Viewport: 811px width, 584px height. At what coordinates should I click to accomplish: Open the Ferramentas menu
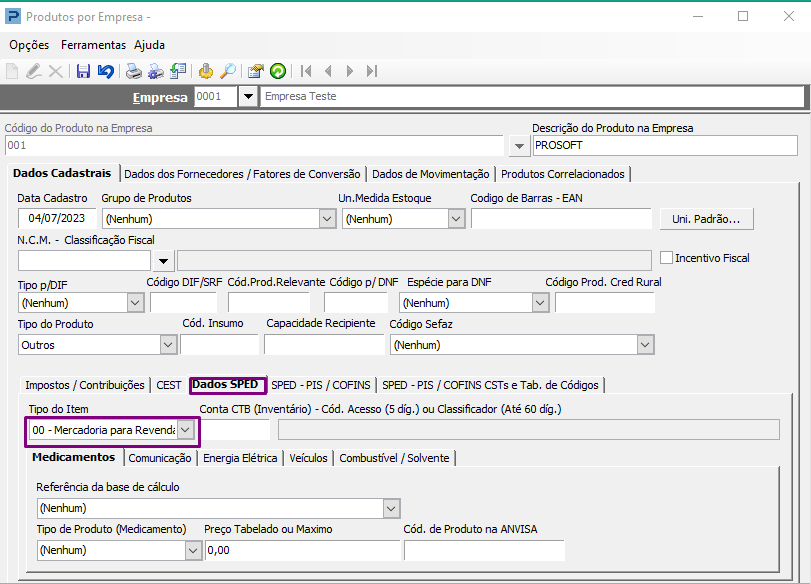point(93,45)
